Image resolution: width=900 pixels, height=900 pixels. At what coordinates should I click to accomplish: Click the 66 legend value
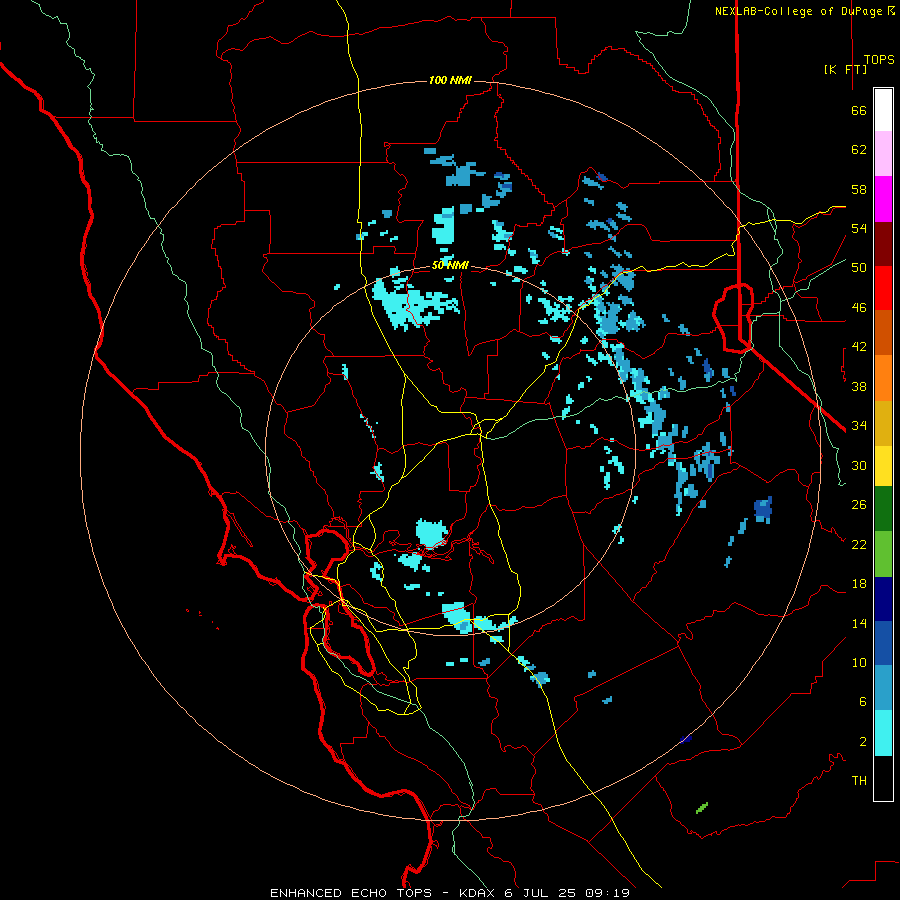click(859, 110)
